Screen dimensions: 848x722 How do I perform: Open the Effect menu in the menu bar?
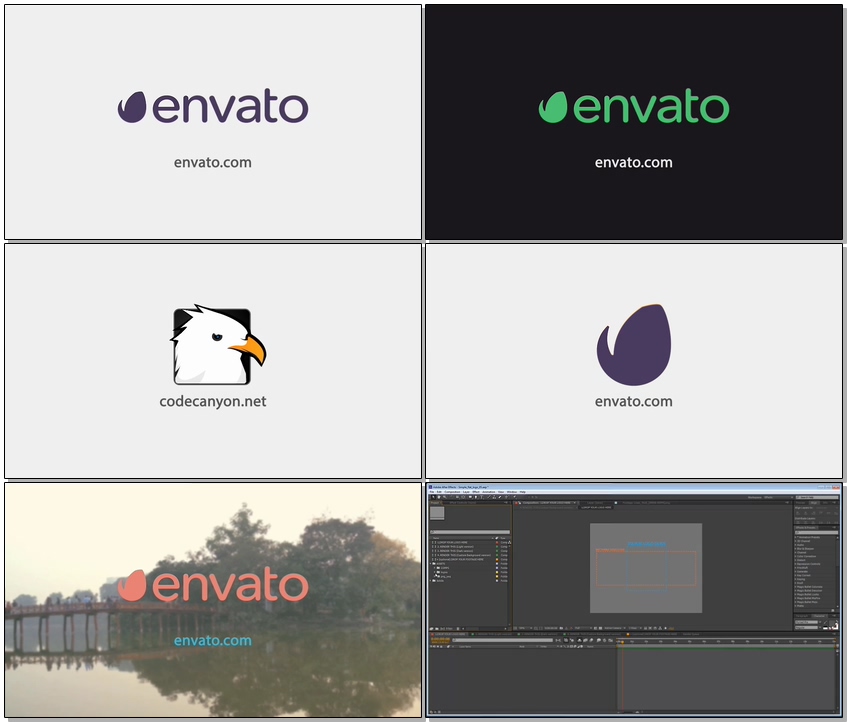click(476, 492)
